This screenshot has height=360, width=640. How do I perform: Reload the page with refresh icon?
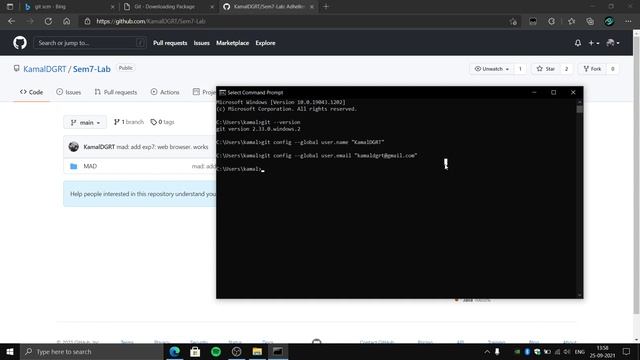point(48,21)
